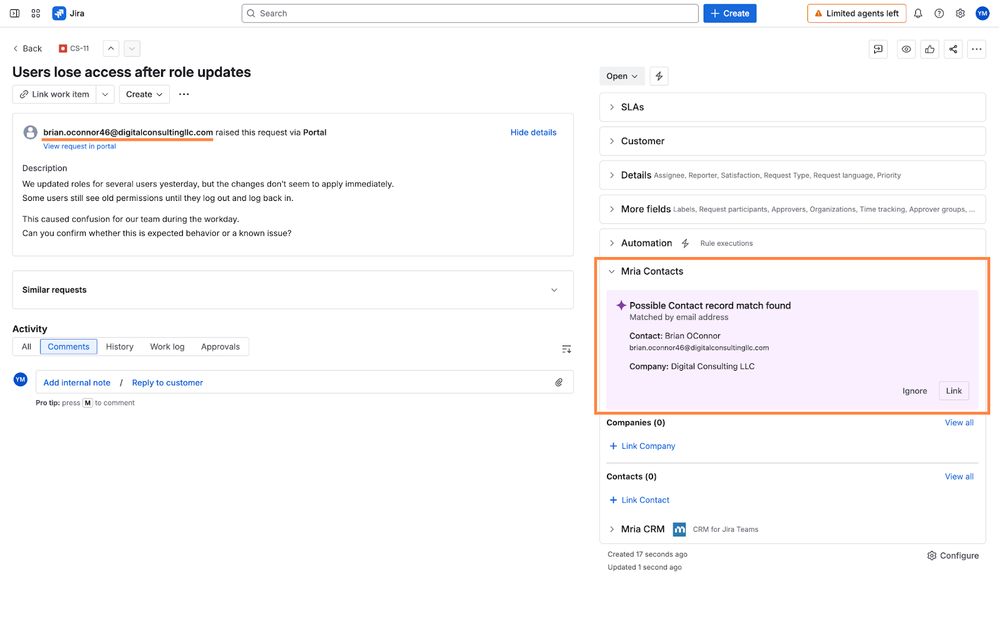Click the CS-11 issue key

pyautogui.click(x=80, y=48)
